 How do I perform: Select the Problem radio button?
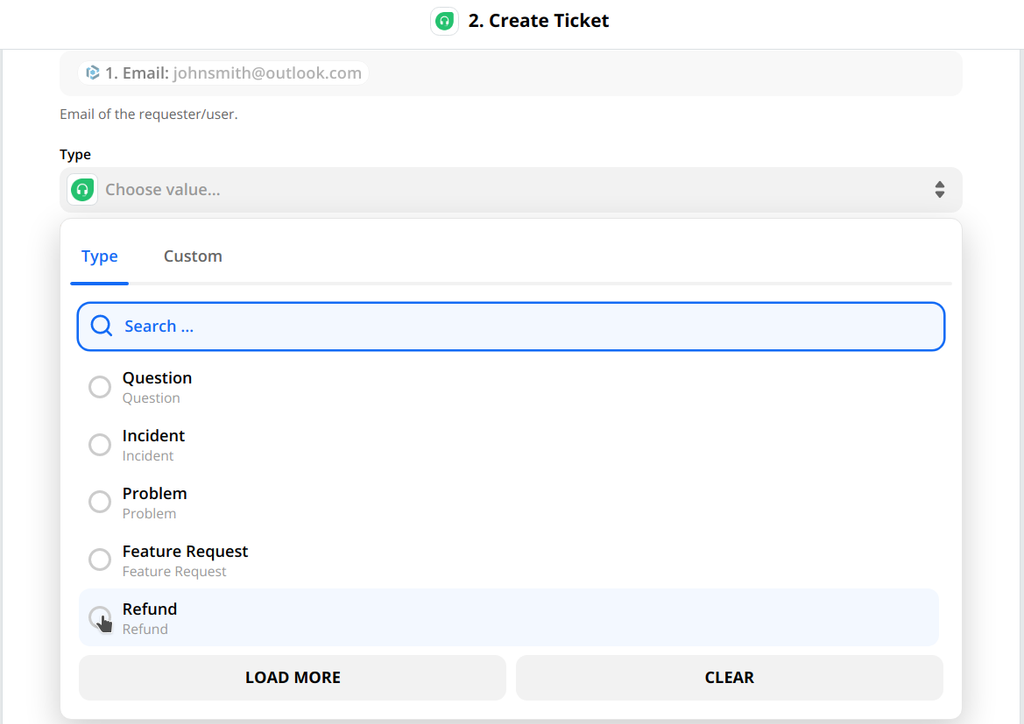(99, 501)
